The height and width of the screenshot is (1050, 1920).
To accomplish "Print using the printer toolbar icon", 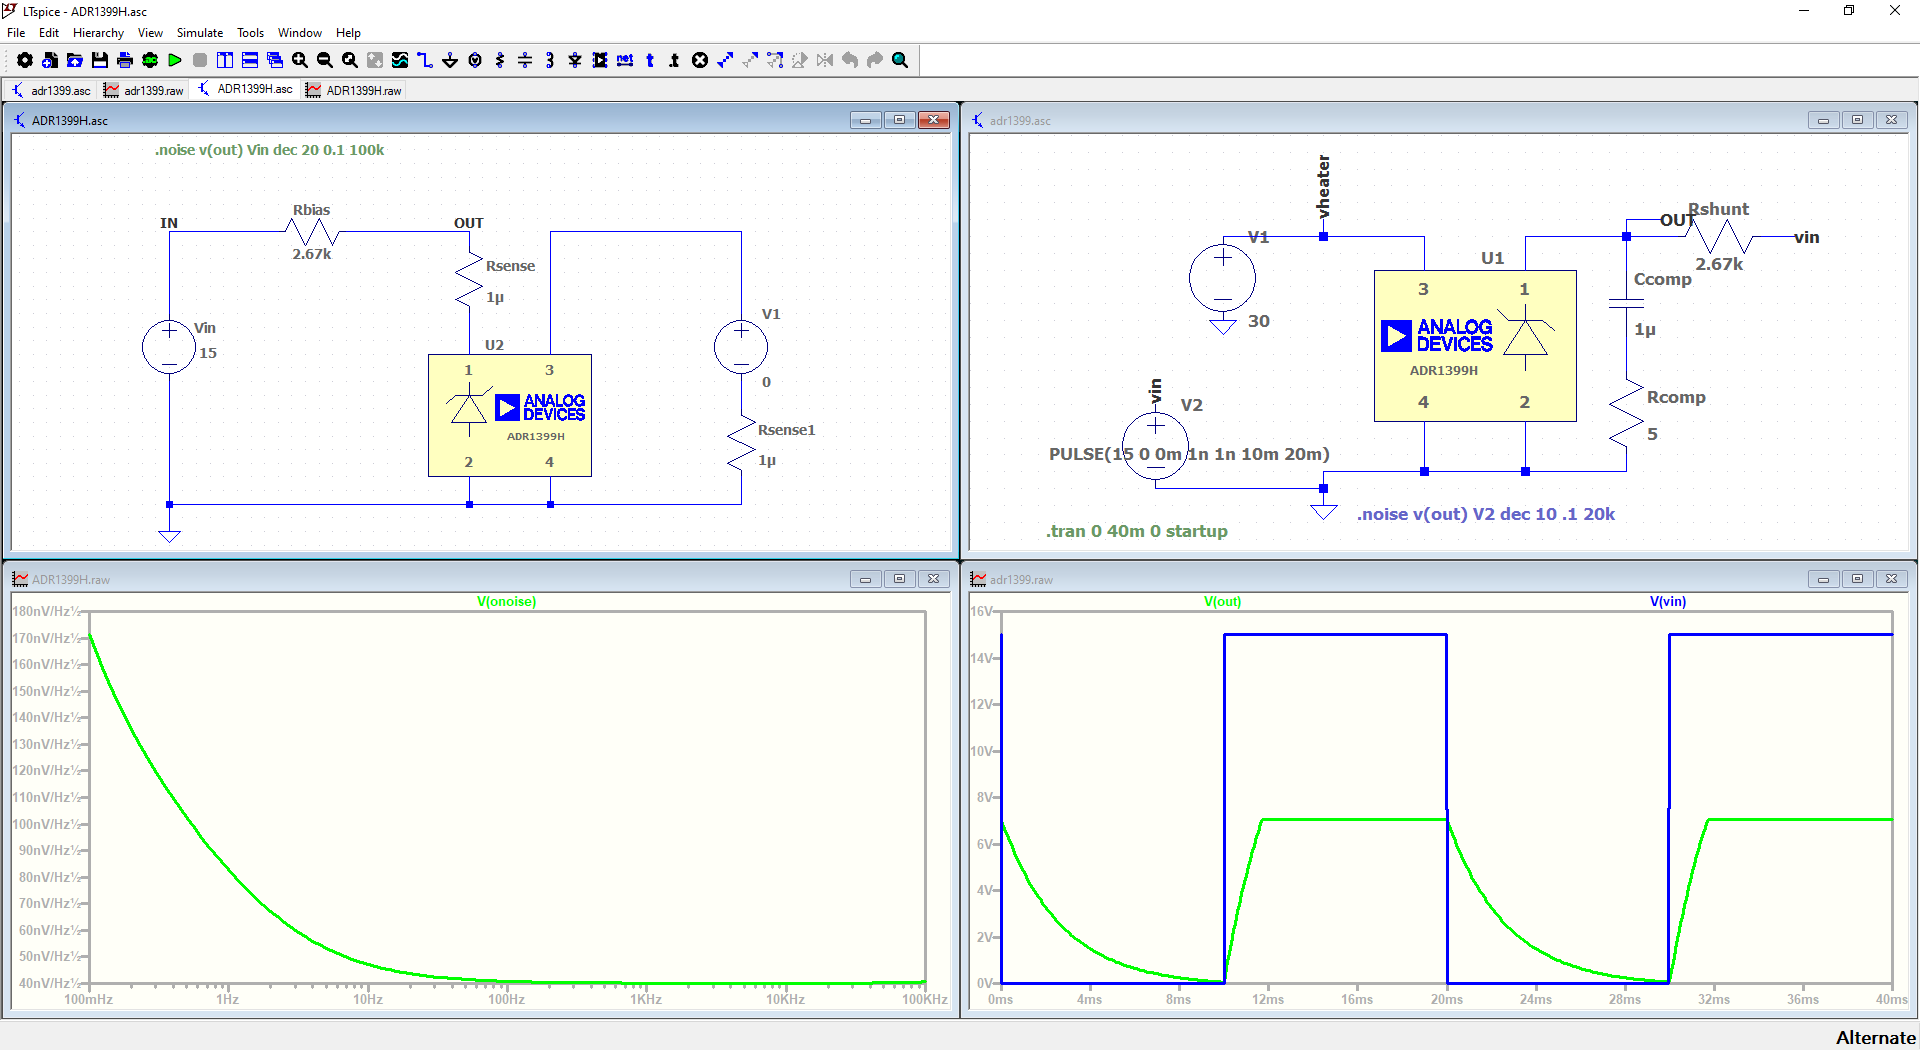I will pos(125,60).
